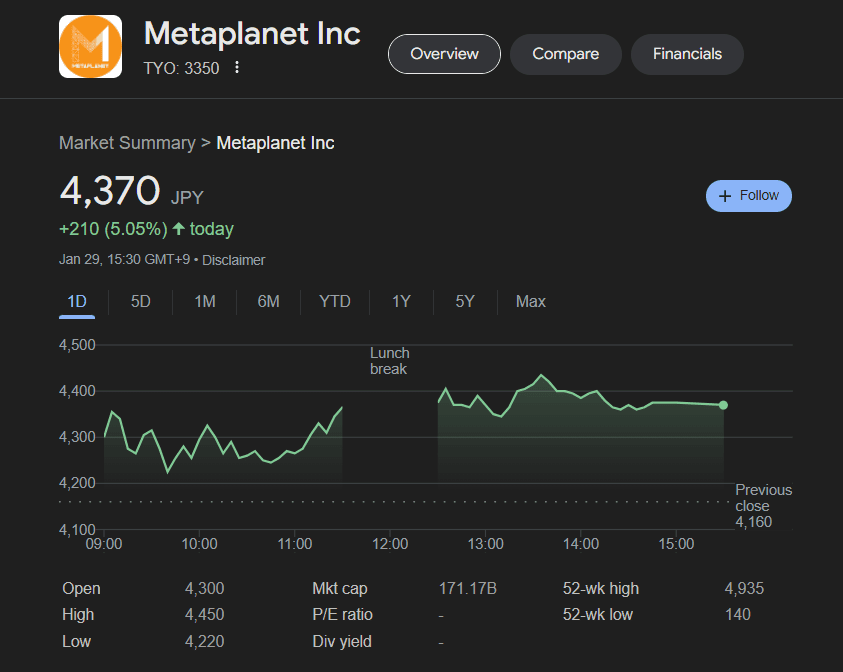843x672 pixels.
Task: View year-to-date performance with YTD
Action: tap(335, 301)
